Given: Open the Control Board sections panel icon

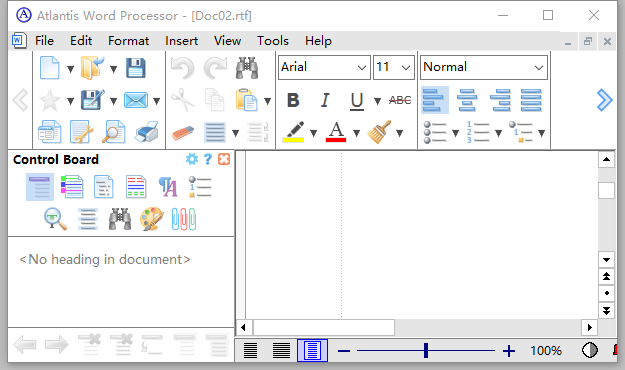Looking at the screenshot, I should (x=136, y=187).
